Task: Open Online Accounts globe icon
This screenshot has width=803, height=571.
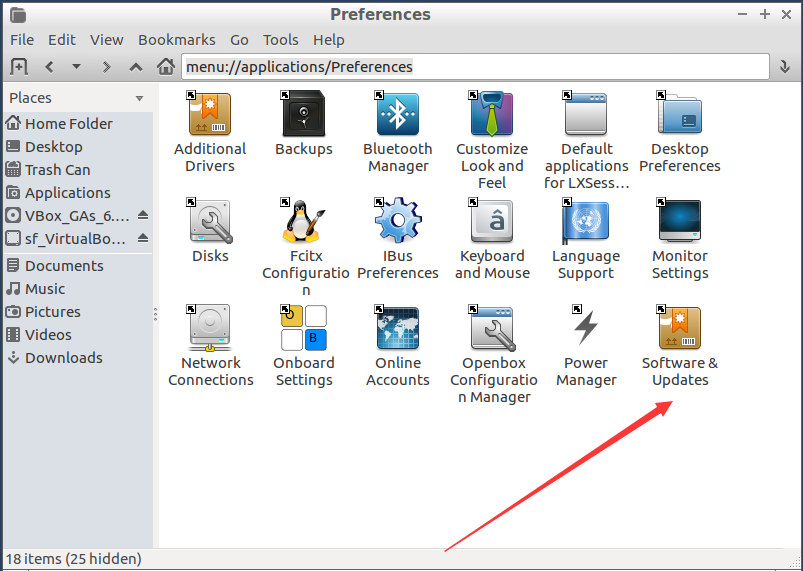Action: 398,328
